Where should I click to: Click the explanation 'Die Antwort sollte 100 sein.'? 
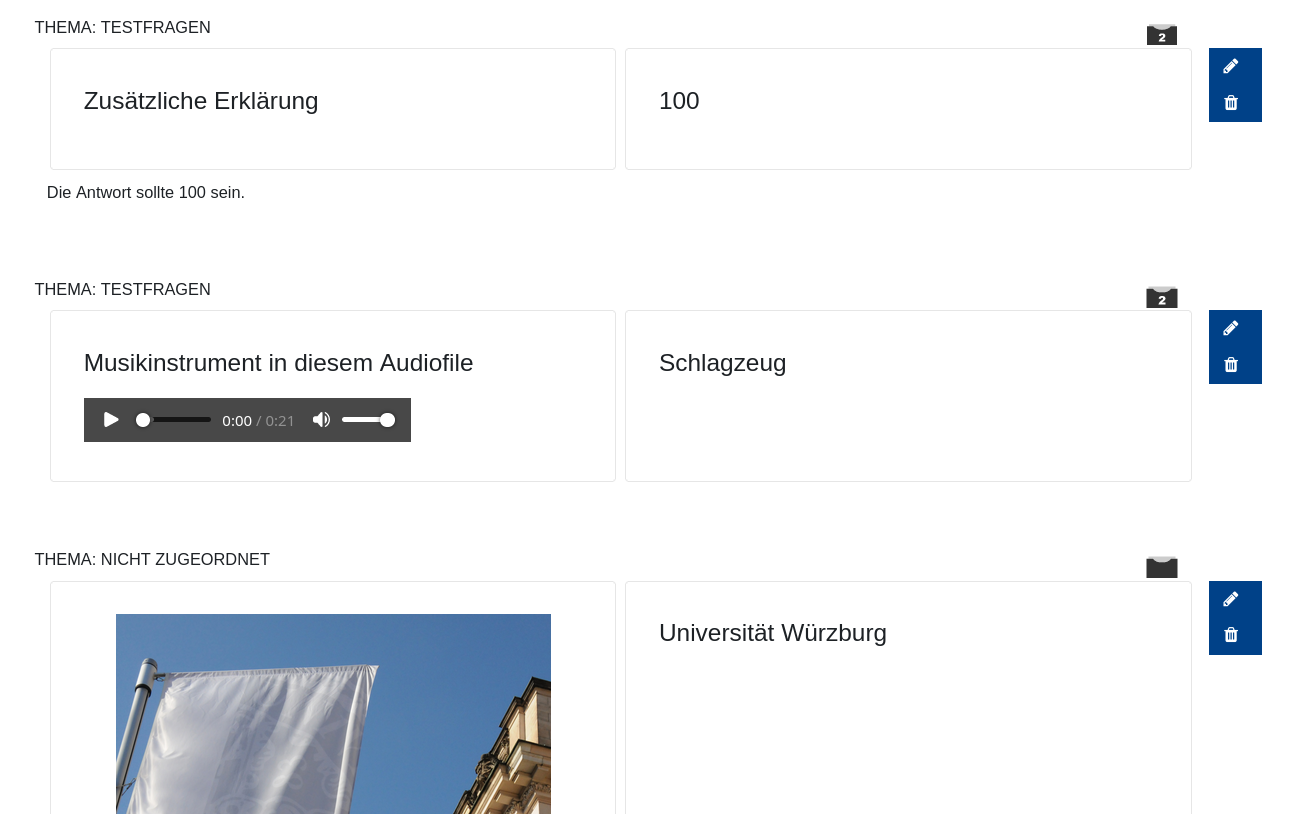146,192
